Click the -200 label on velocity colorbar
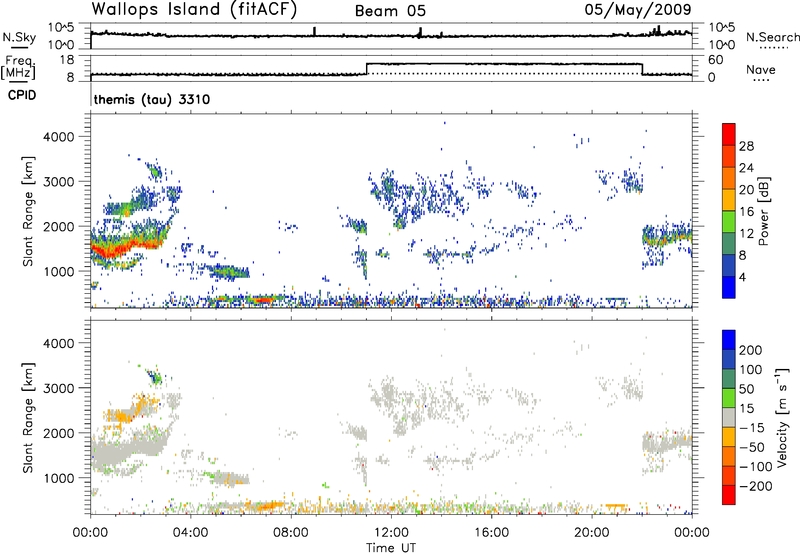Image resolution: width=800 pixels, height=554 pixels. pos(756,486)
